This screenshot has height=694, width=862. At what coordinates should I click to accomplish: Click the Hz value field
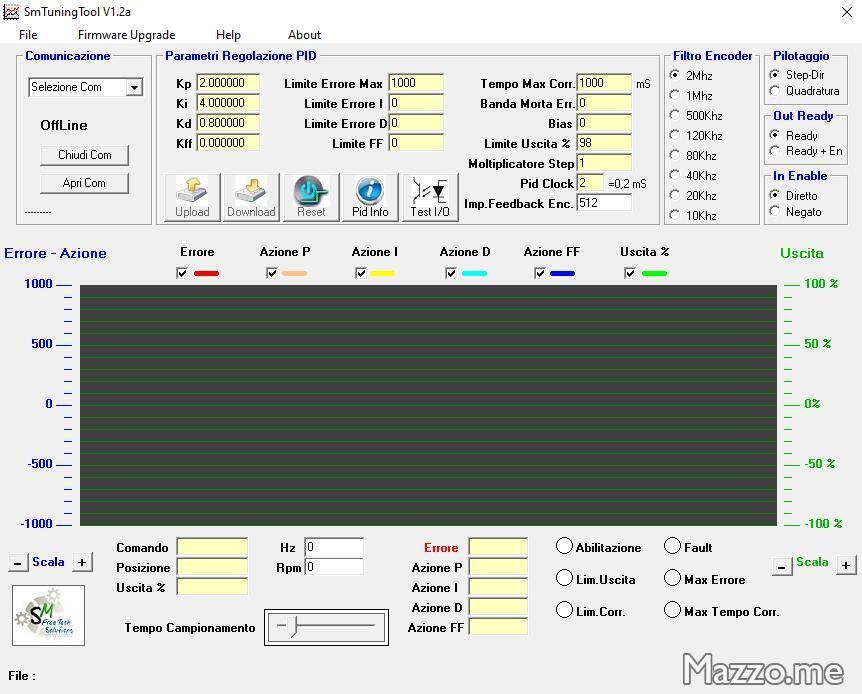[334, 547]
